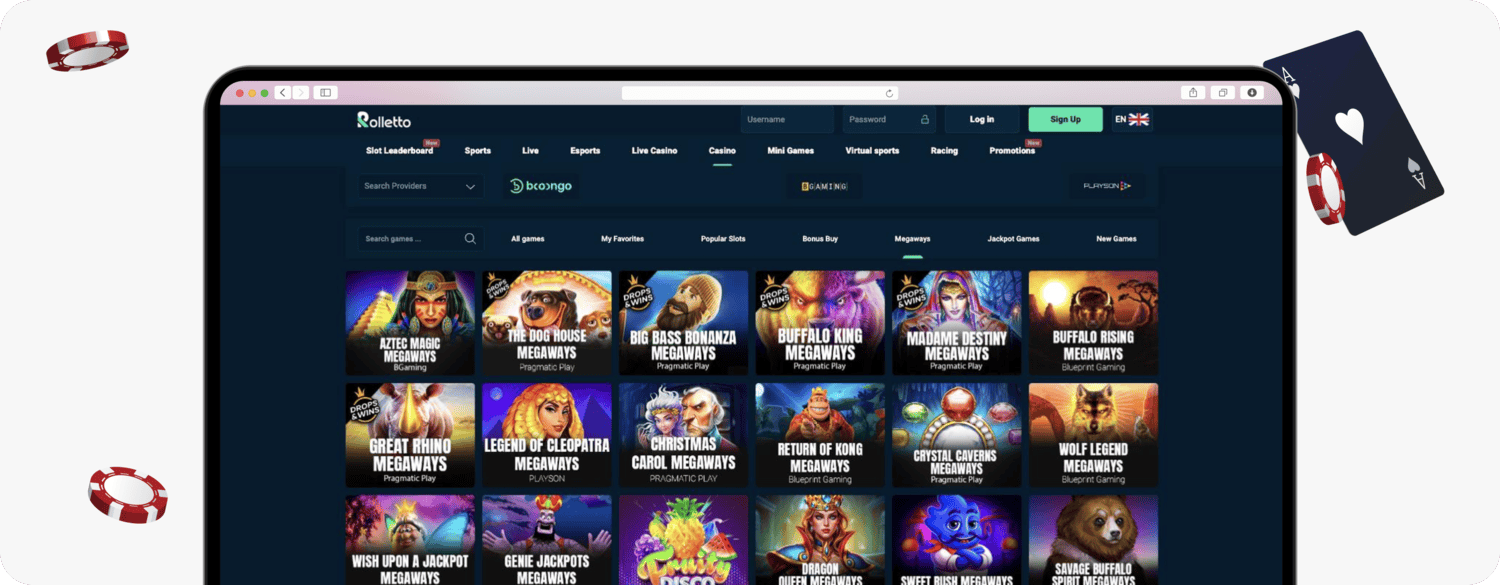Switch to the Popular Slots tab

[x=723, y=239]
